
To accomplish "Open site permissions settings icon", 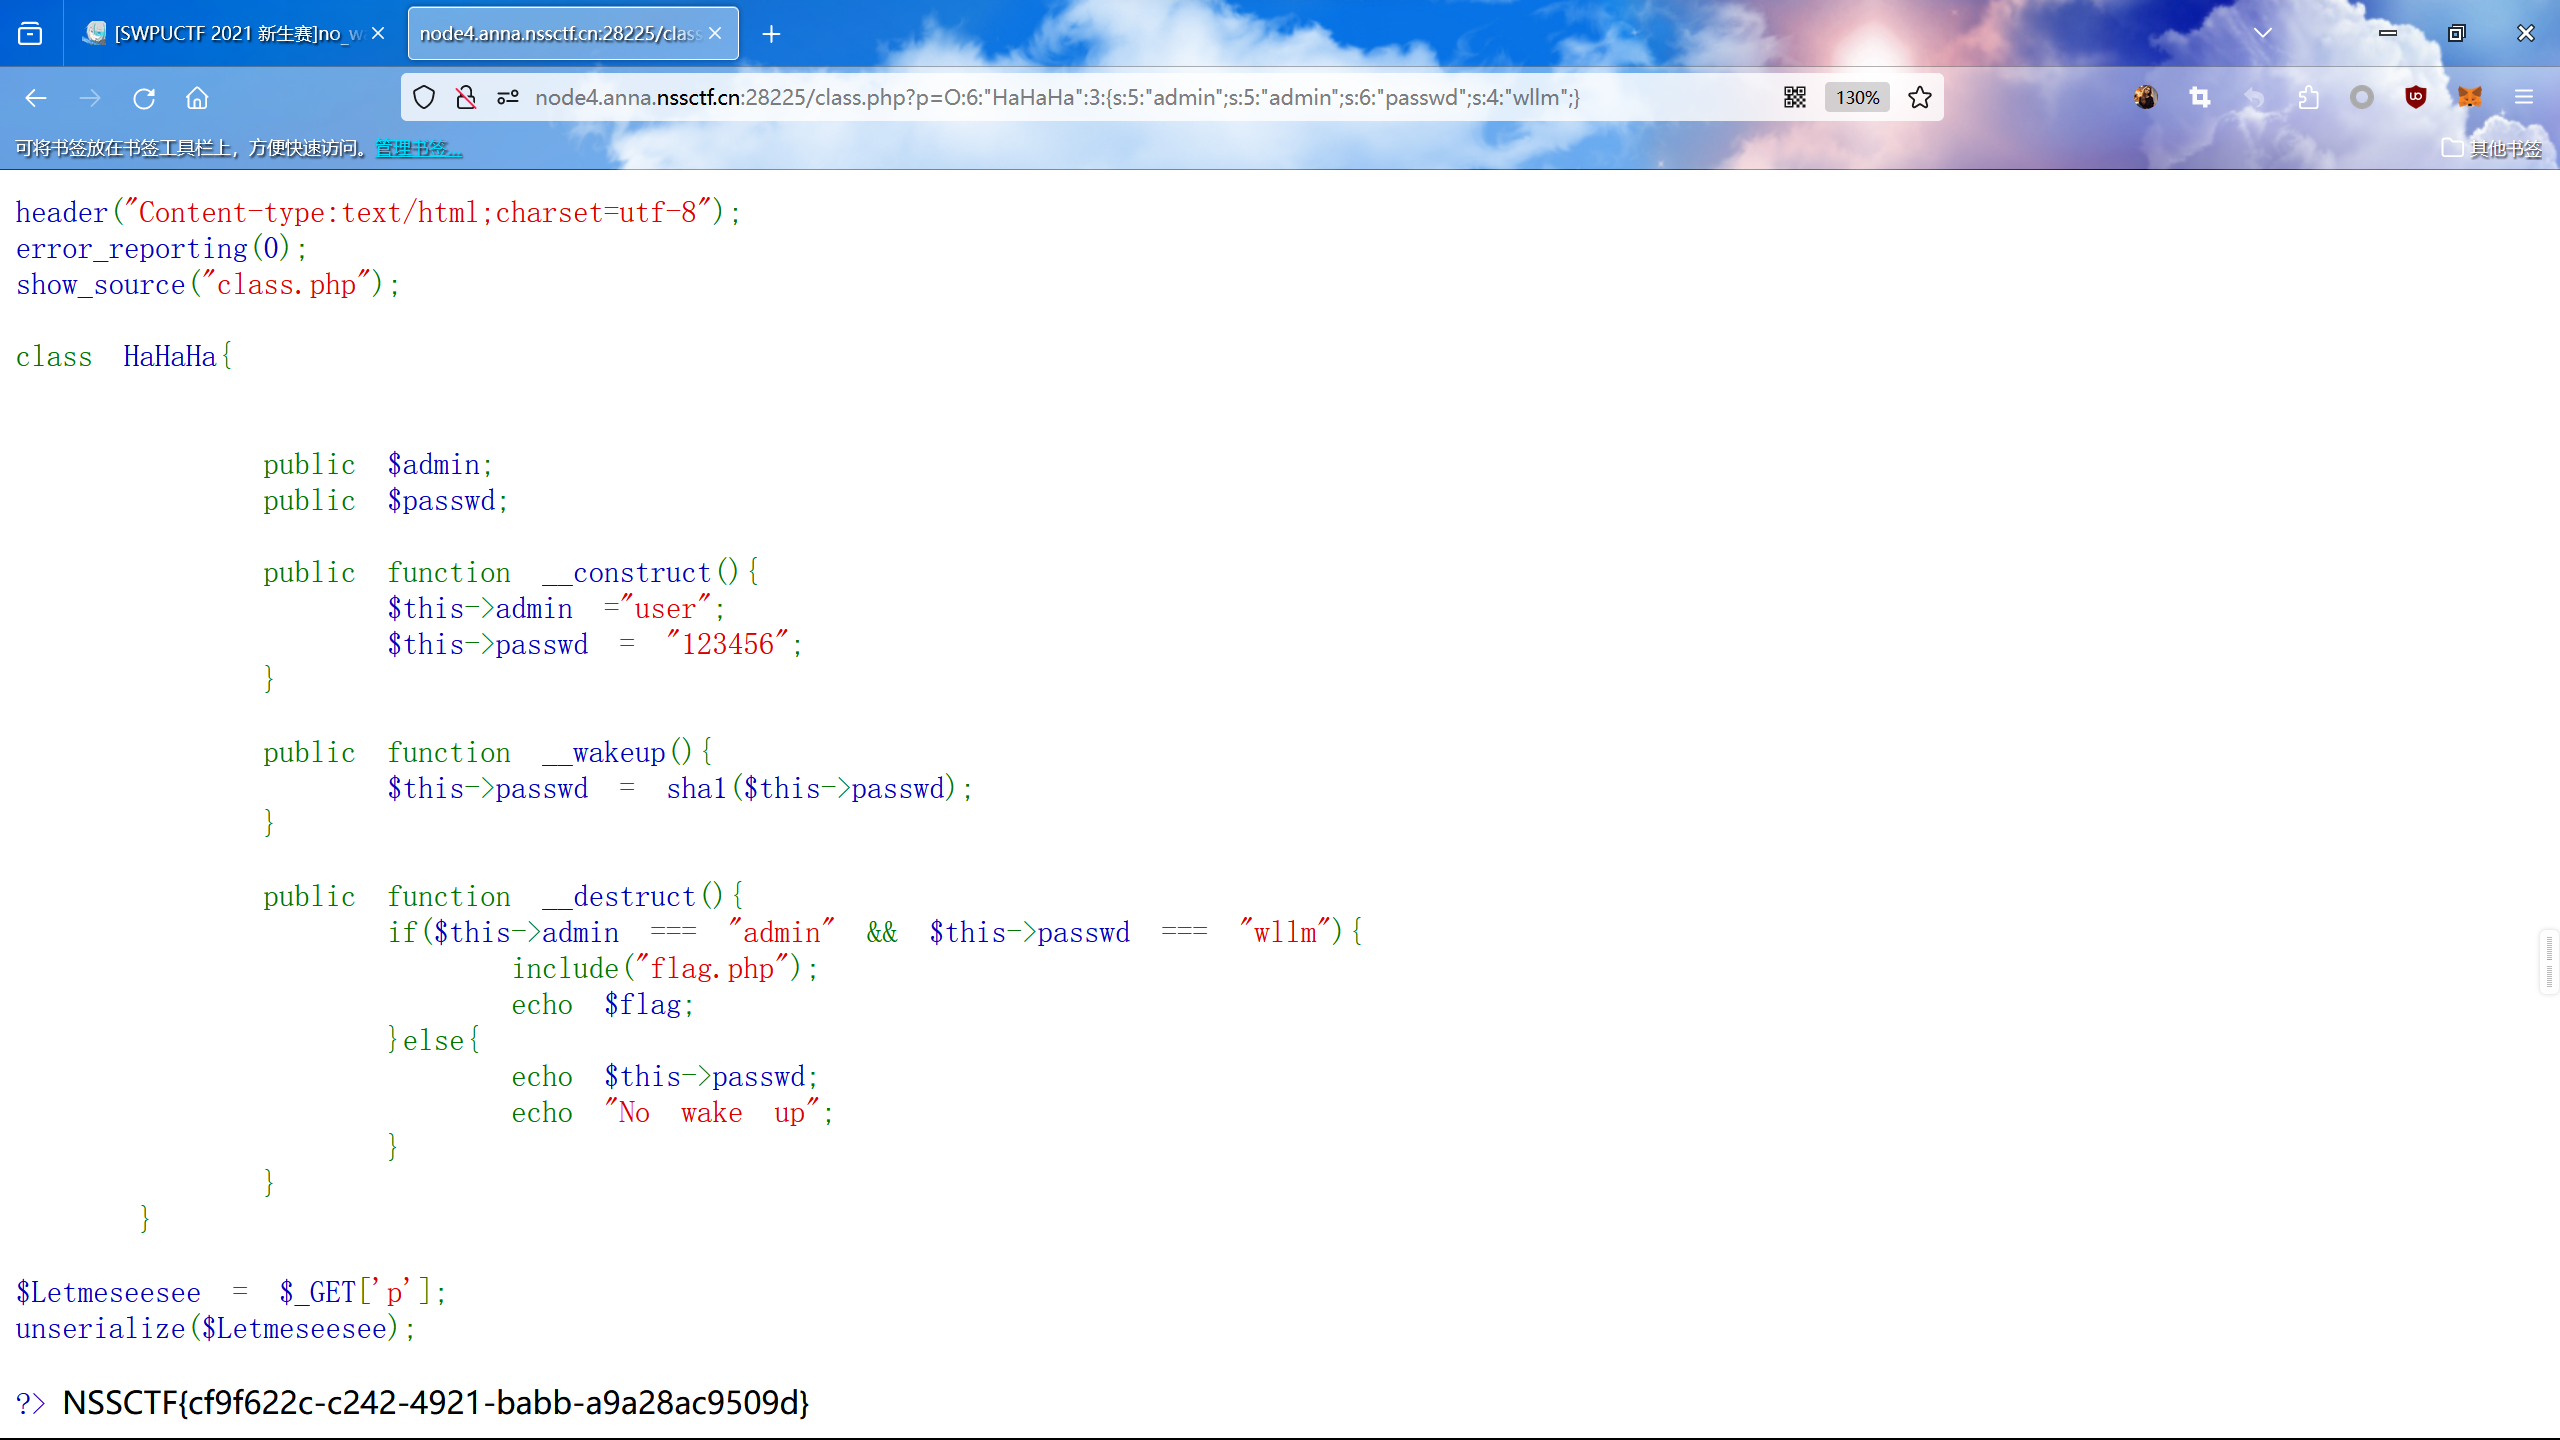I will [508, 97].
